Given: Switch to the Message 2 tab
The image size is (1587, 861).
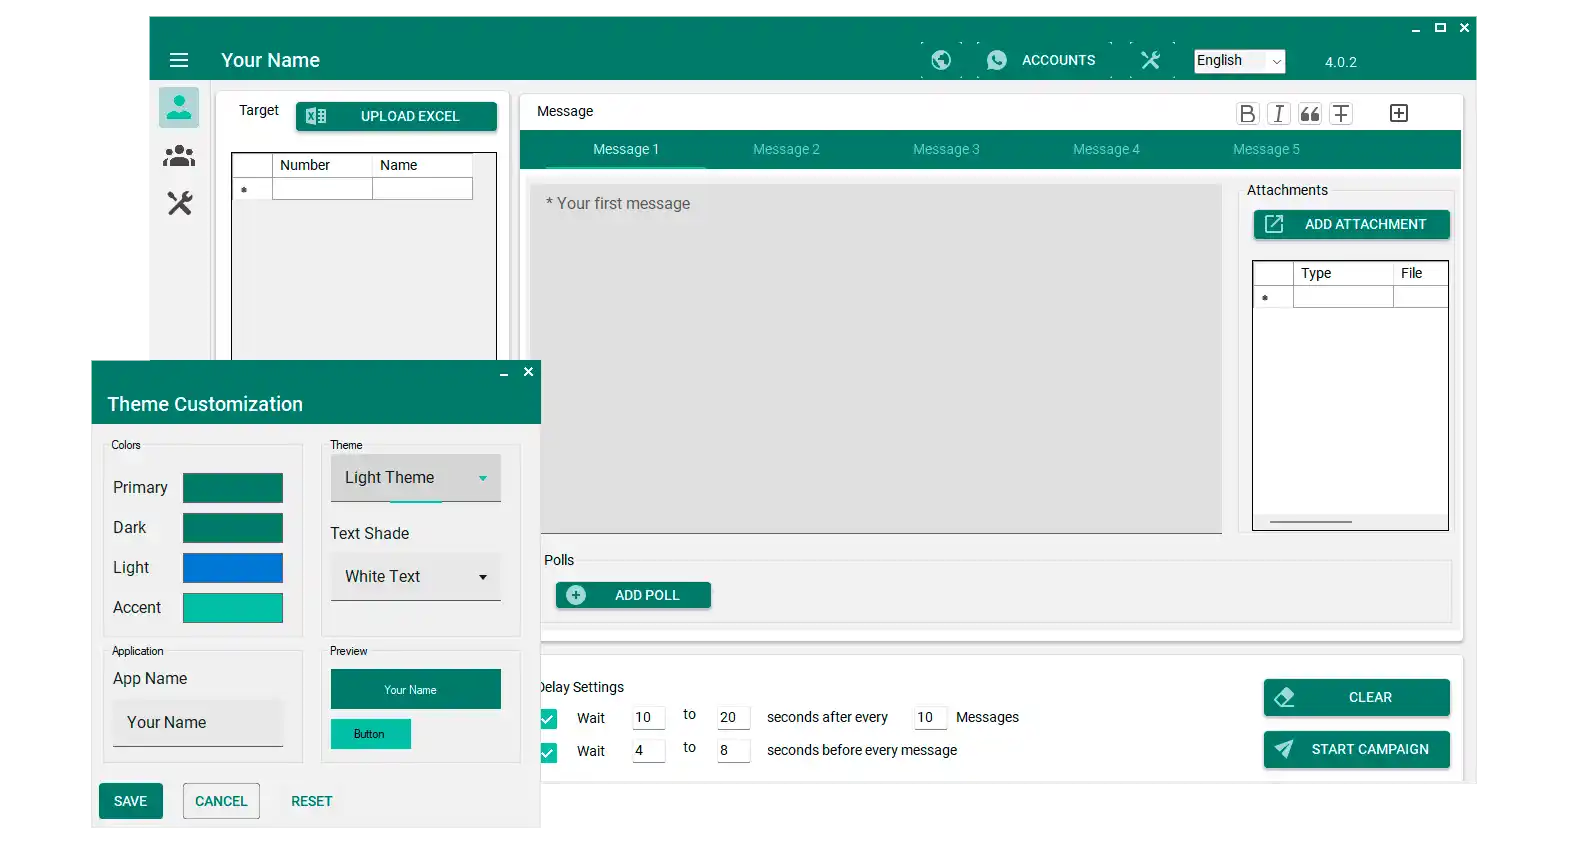Looking at the screenshot, I should point(786,149).
